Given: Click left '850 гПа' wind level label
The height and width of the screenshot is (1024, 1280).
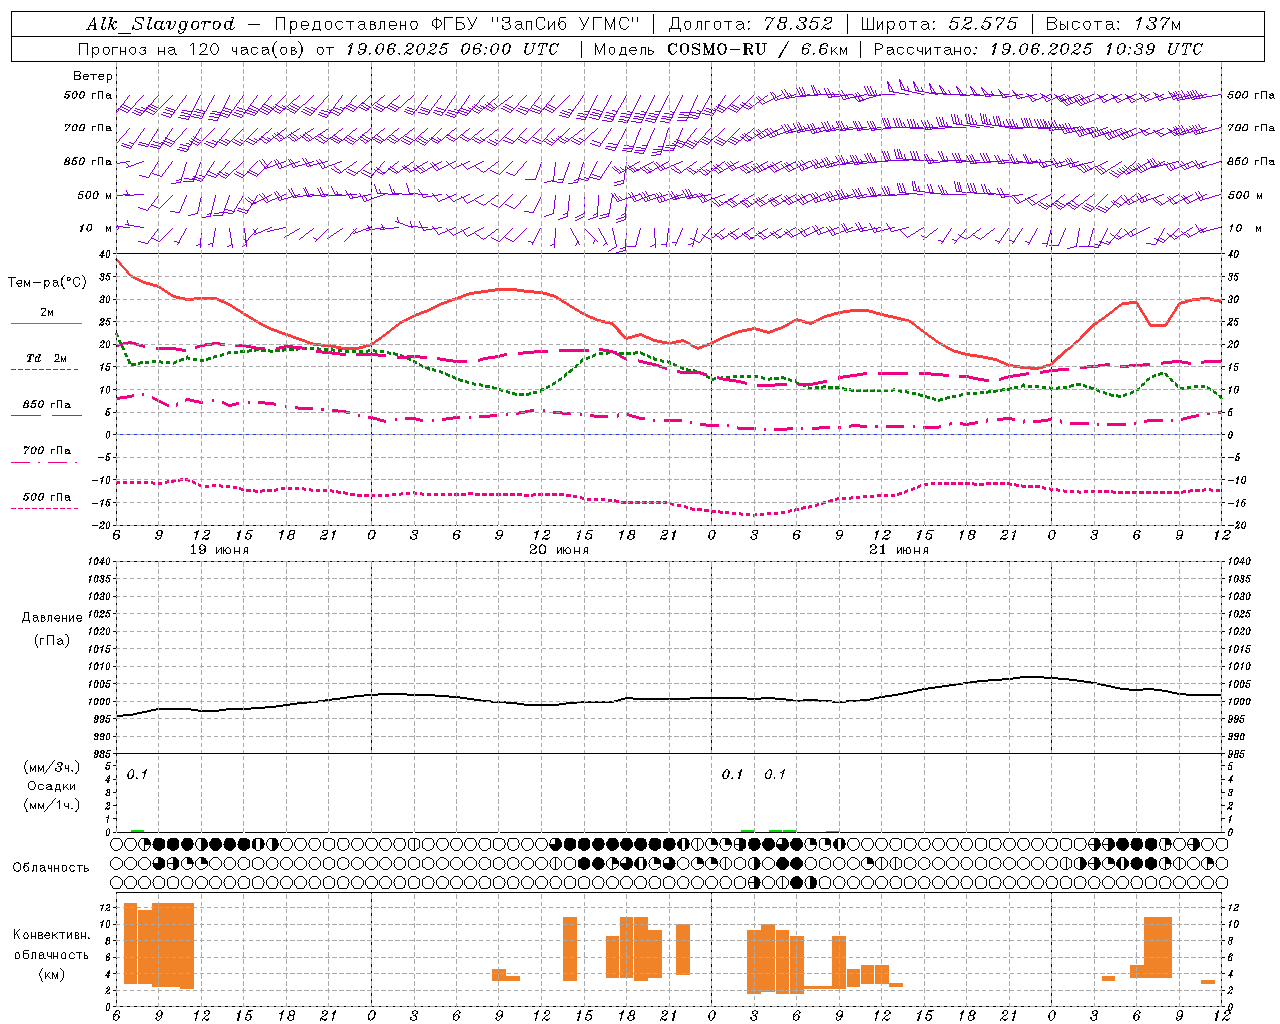Looking at the screenshot, I should pyautogui.click(x=88, y=161).
